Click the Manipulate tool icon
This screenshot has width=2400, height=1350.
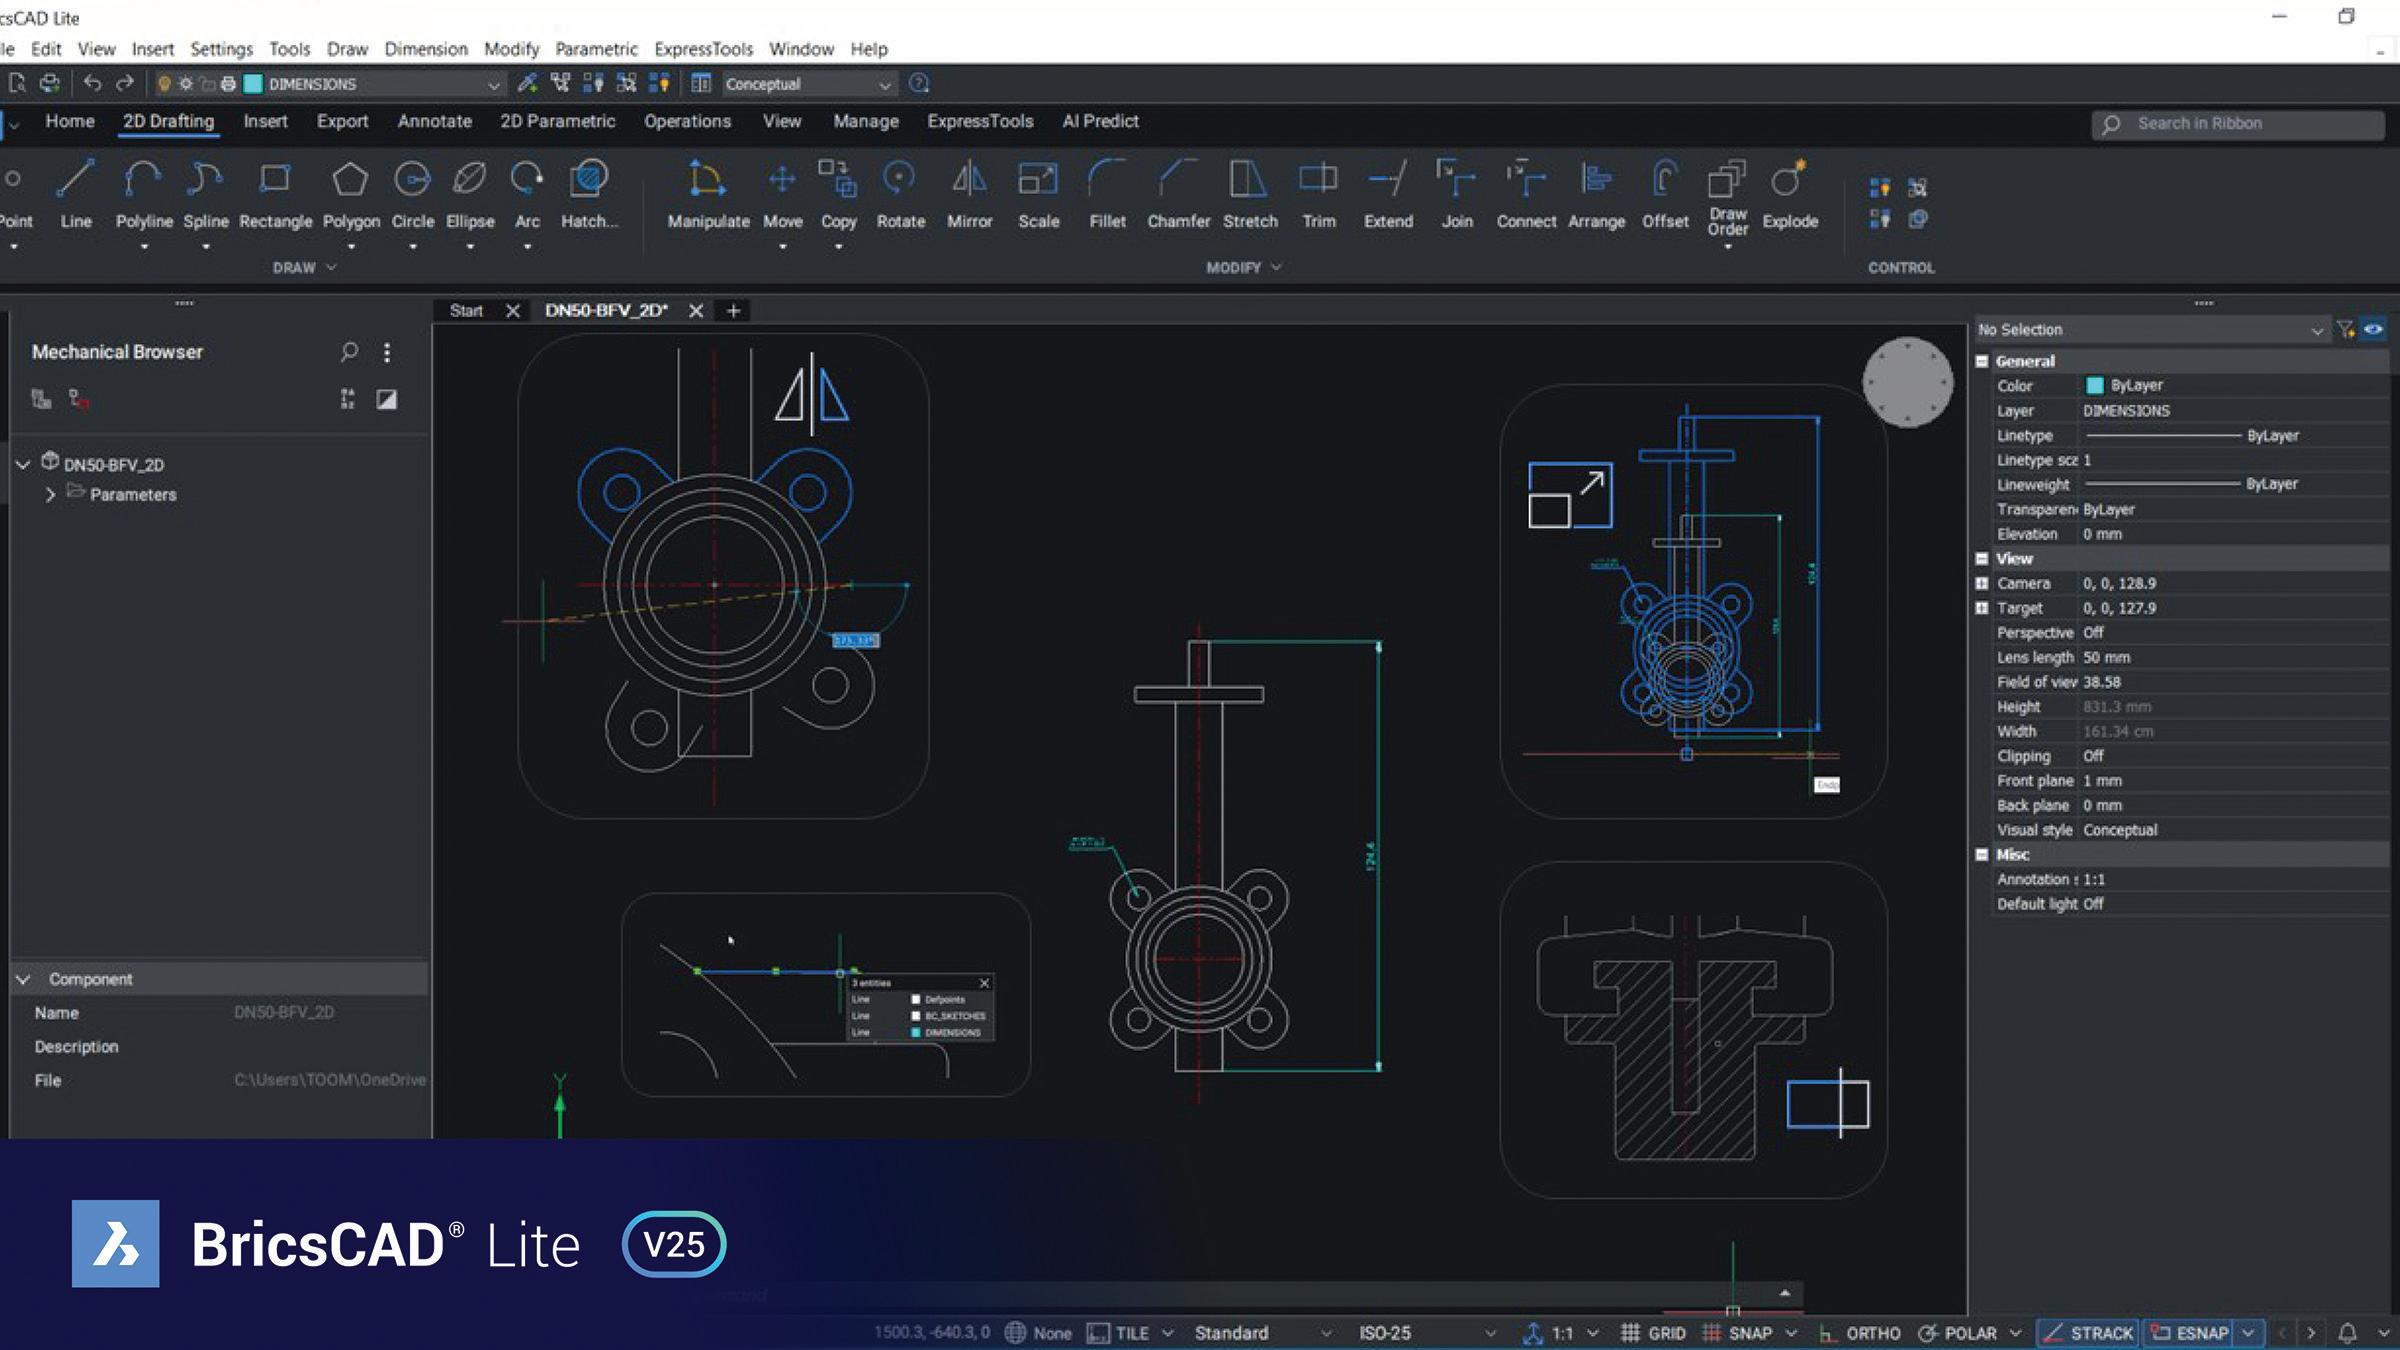tap(707, 180)
